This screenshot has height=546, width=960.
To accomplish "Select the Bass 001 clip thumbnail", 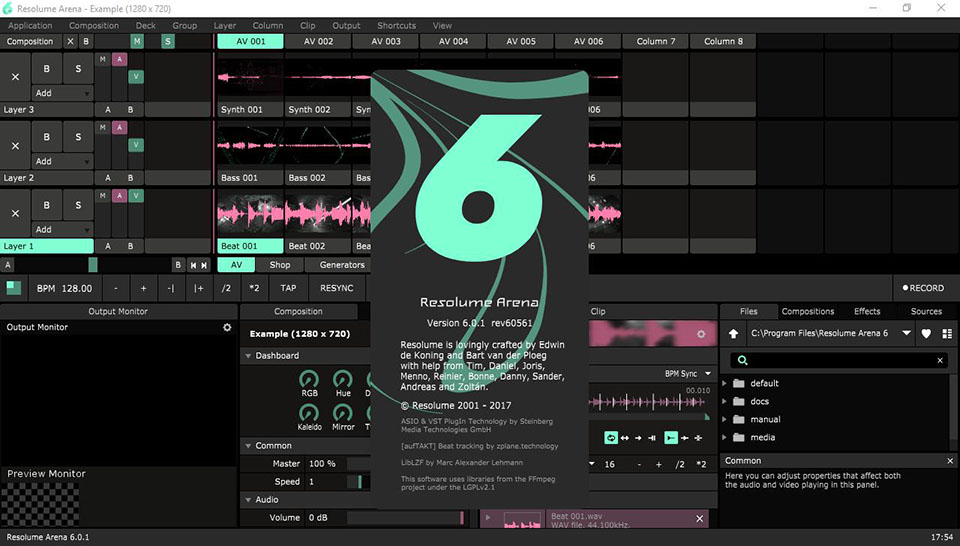I will pyautogui.click(x=250, y=146).
